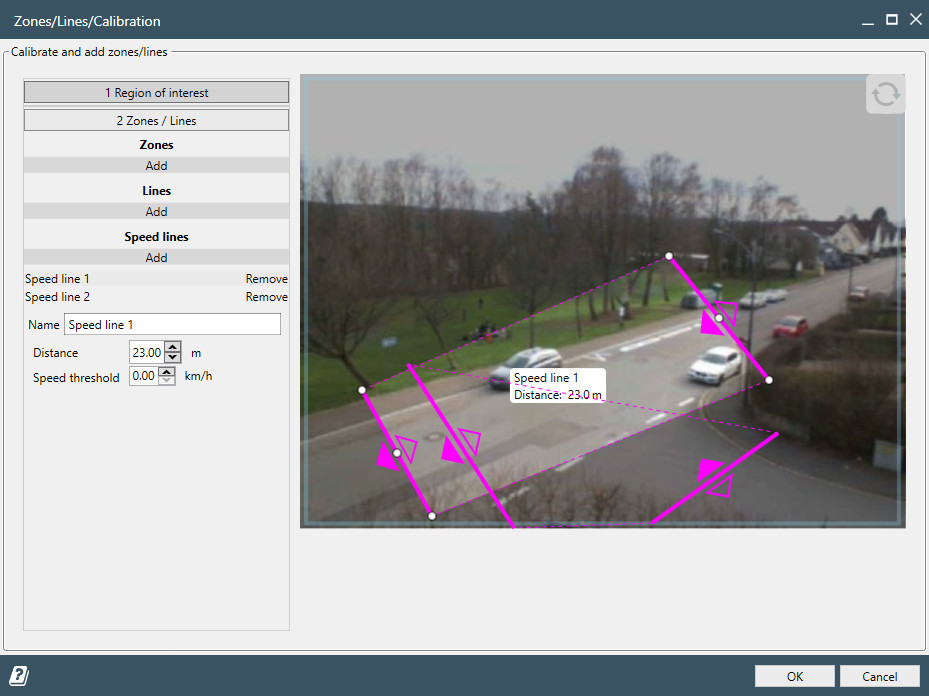929x696 pixels.
Task: Decrease the Distance value with the down arrow
Action: 172,358
